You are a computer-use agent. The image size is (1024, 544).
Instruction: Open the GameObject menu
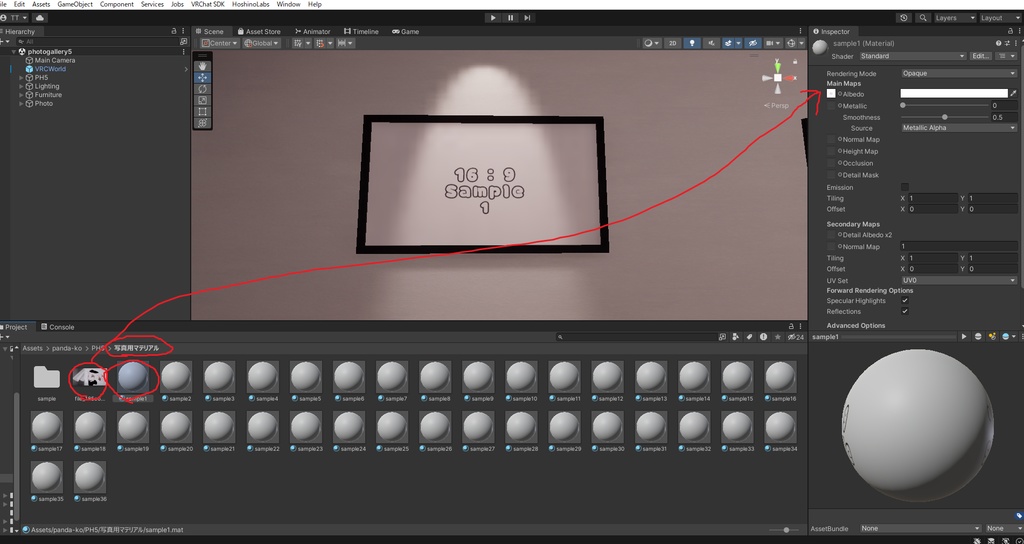coord(74,4)
